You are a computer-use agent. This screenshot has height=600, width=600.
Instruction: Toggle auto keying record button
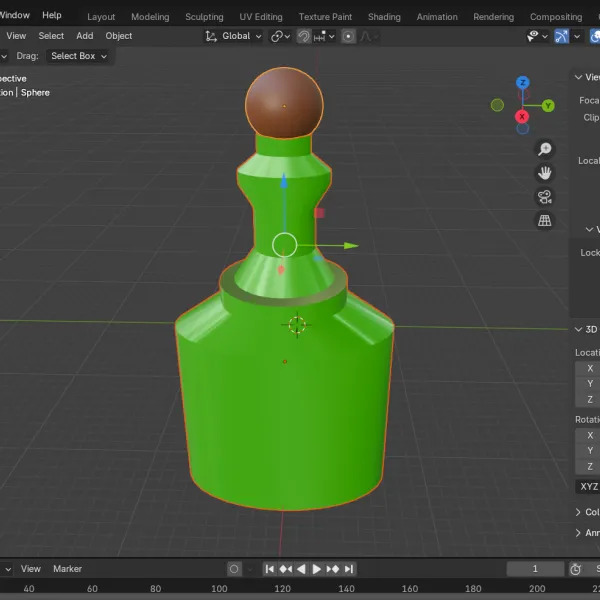coord(234,569)
